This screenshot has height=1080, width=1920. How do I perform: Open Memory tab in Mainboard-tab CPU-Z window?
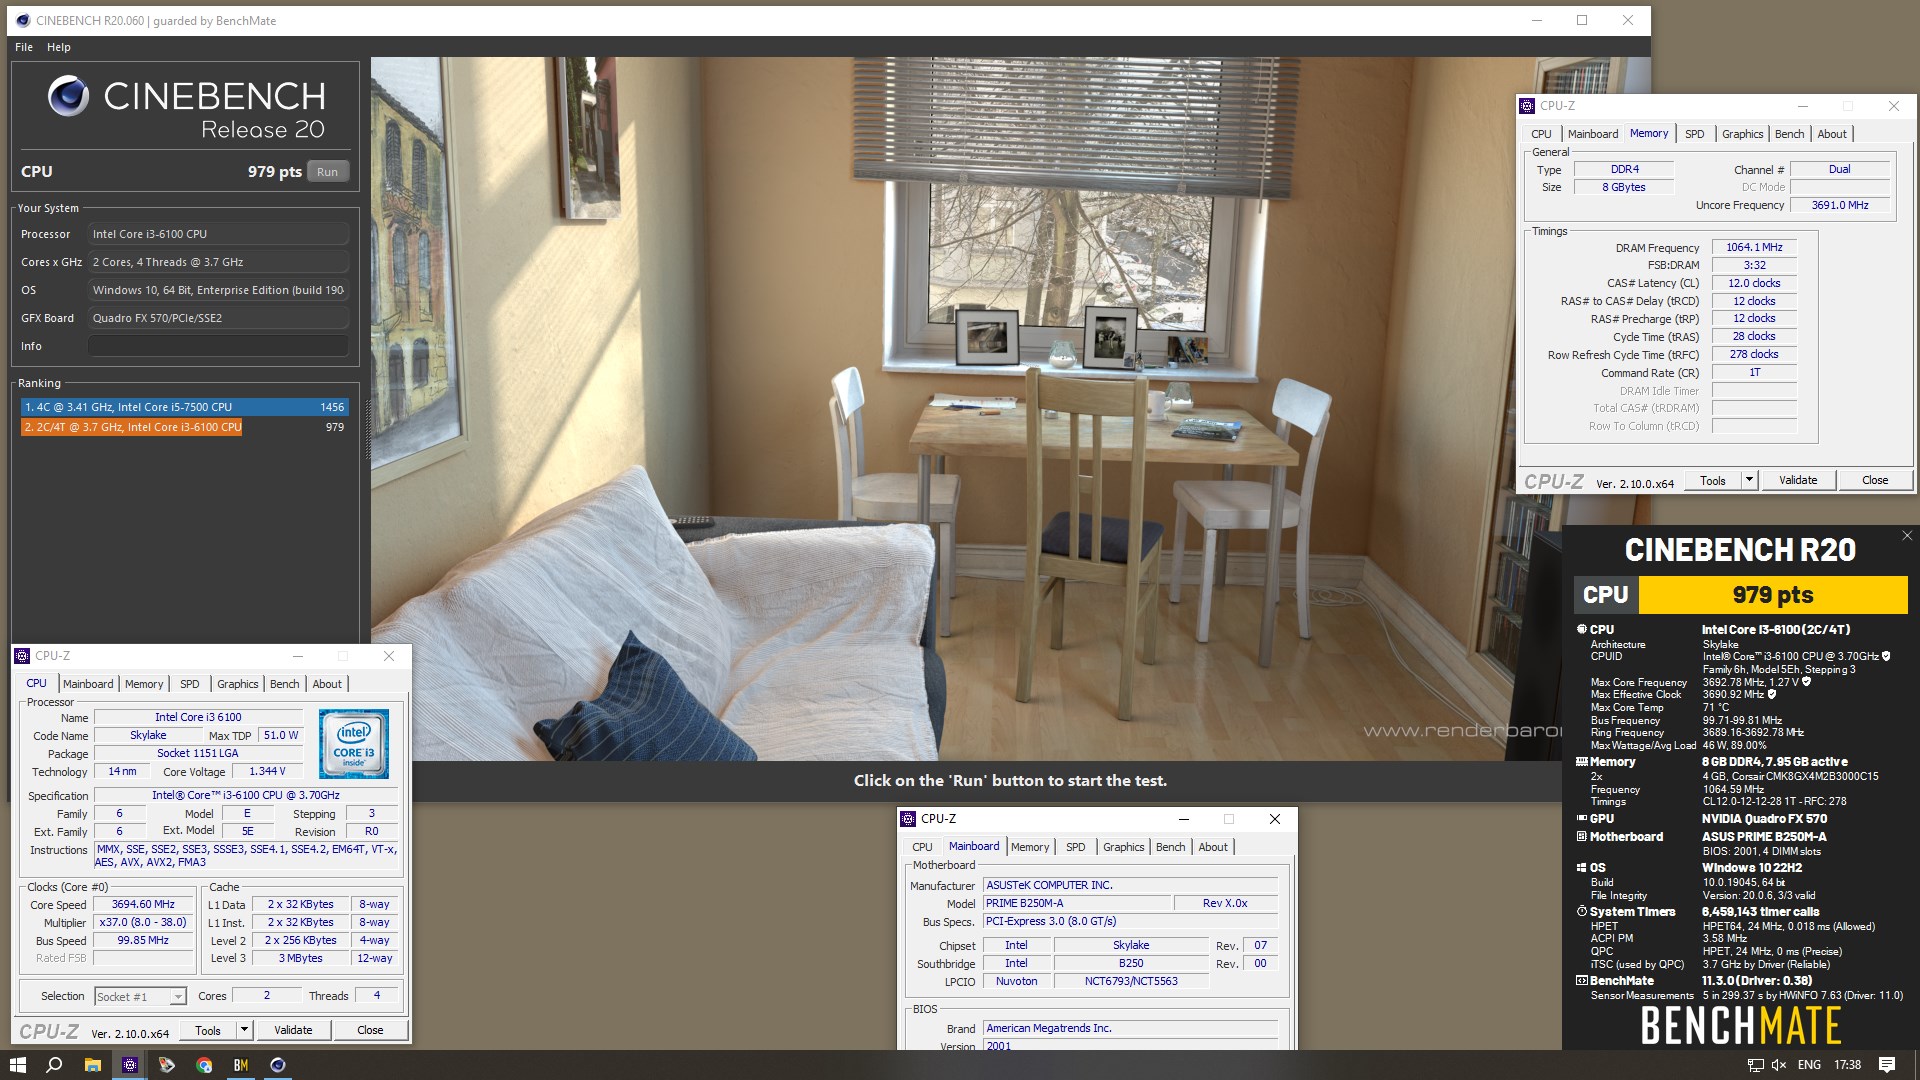pyautogui.click(x=1030, y=847)
